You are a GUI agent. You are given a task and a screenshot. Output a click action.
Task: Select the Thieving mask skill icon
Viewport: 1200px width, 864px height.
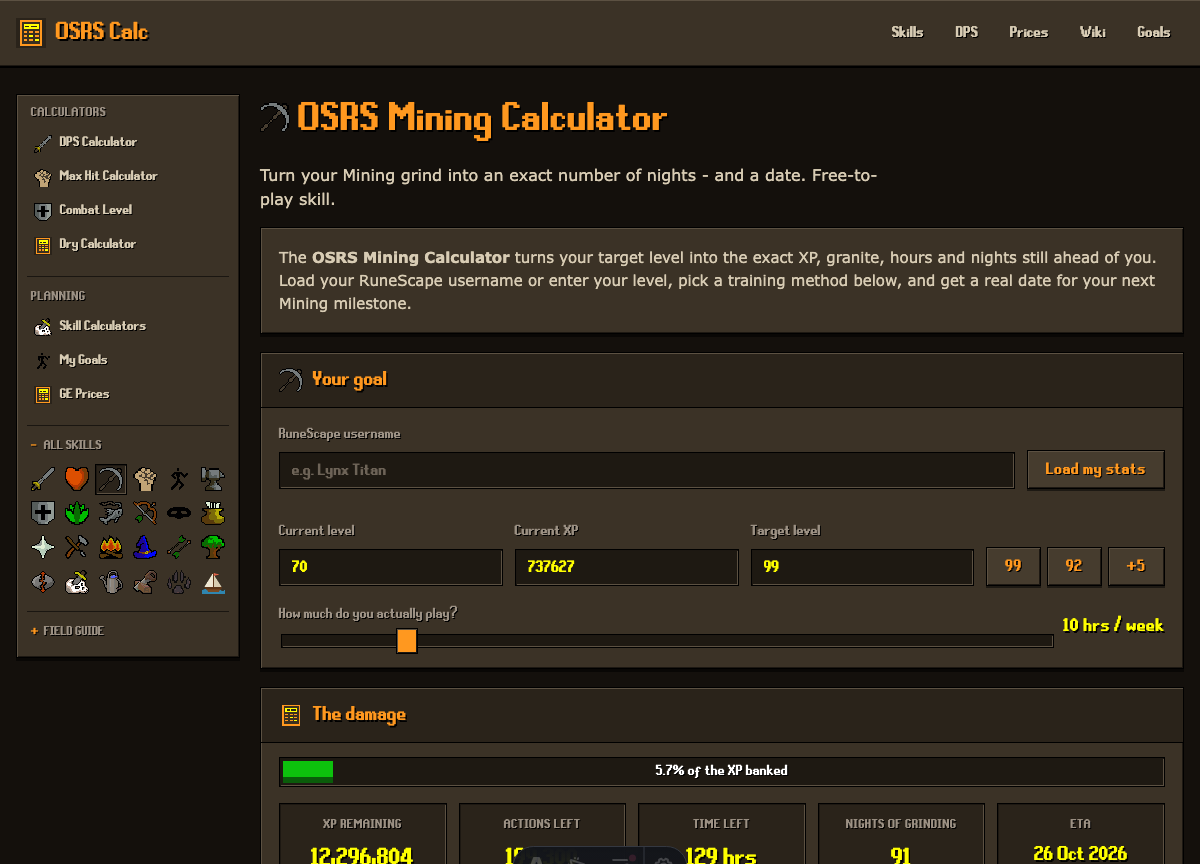pyautogui.click(x=179, y=513)
